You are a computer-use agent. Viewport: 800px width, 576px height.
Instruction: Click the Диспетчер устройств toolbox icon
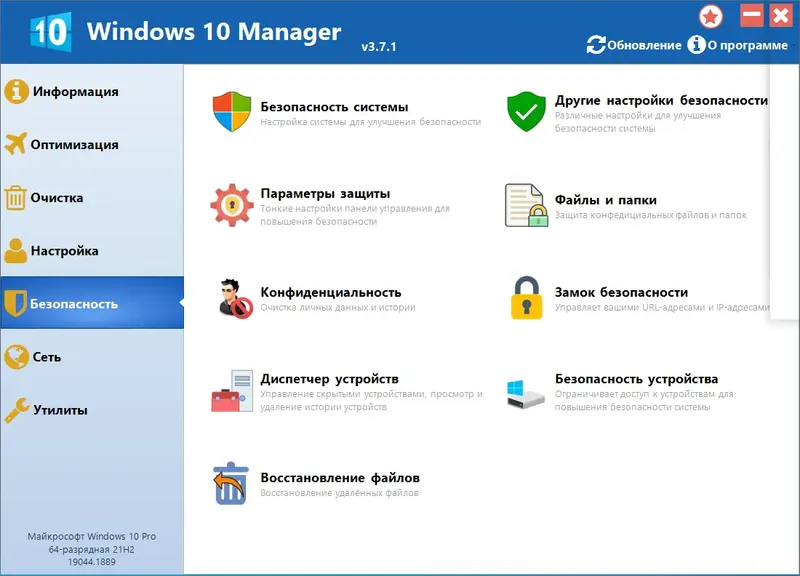(232, 391)
